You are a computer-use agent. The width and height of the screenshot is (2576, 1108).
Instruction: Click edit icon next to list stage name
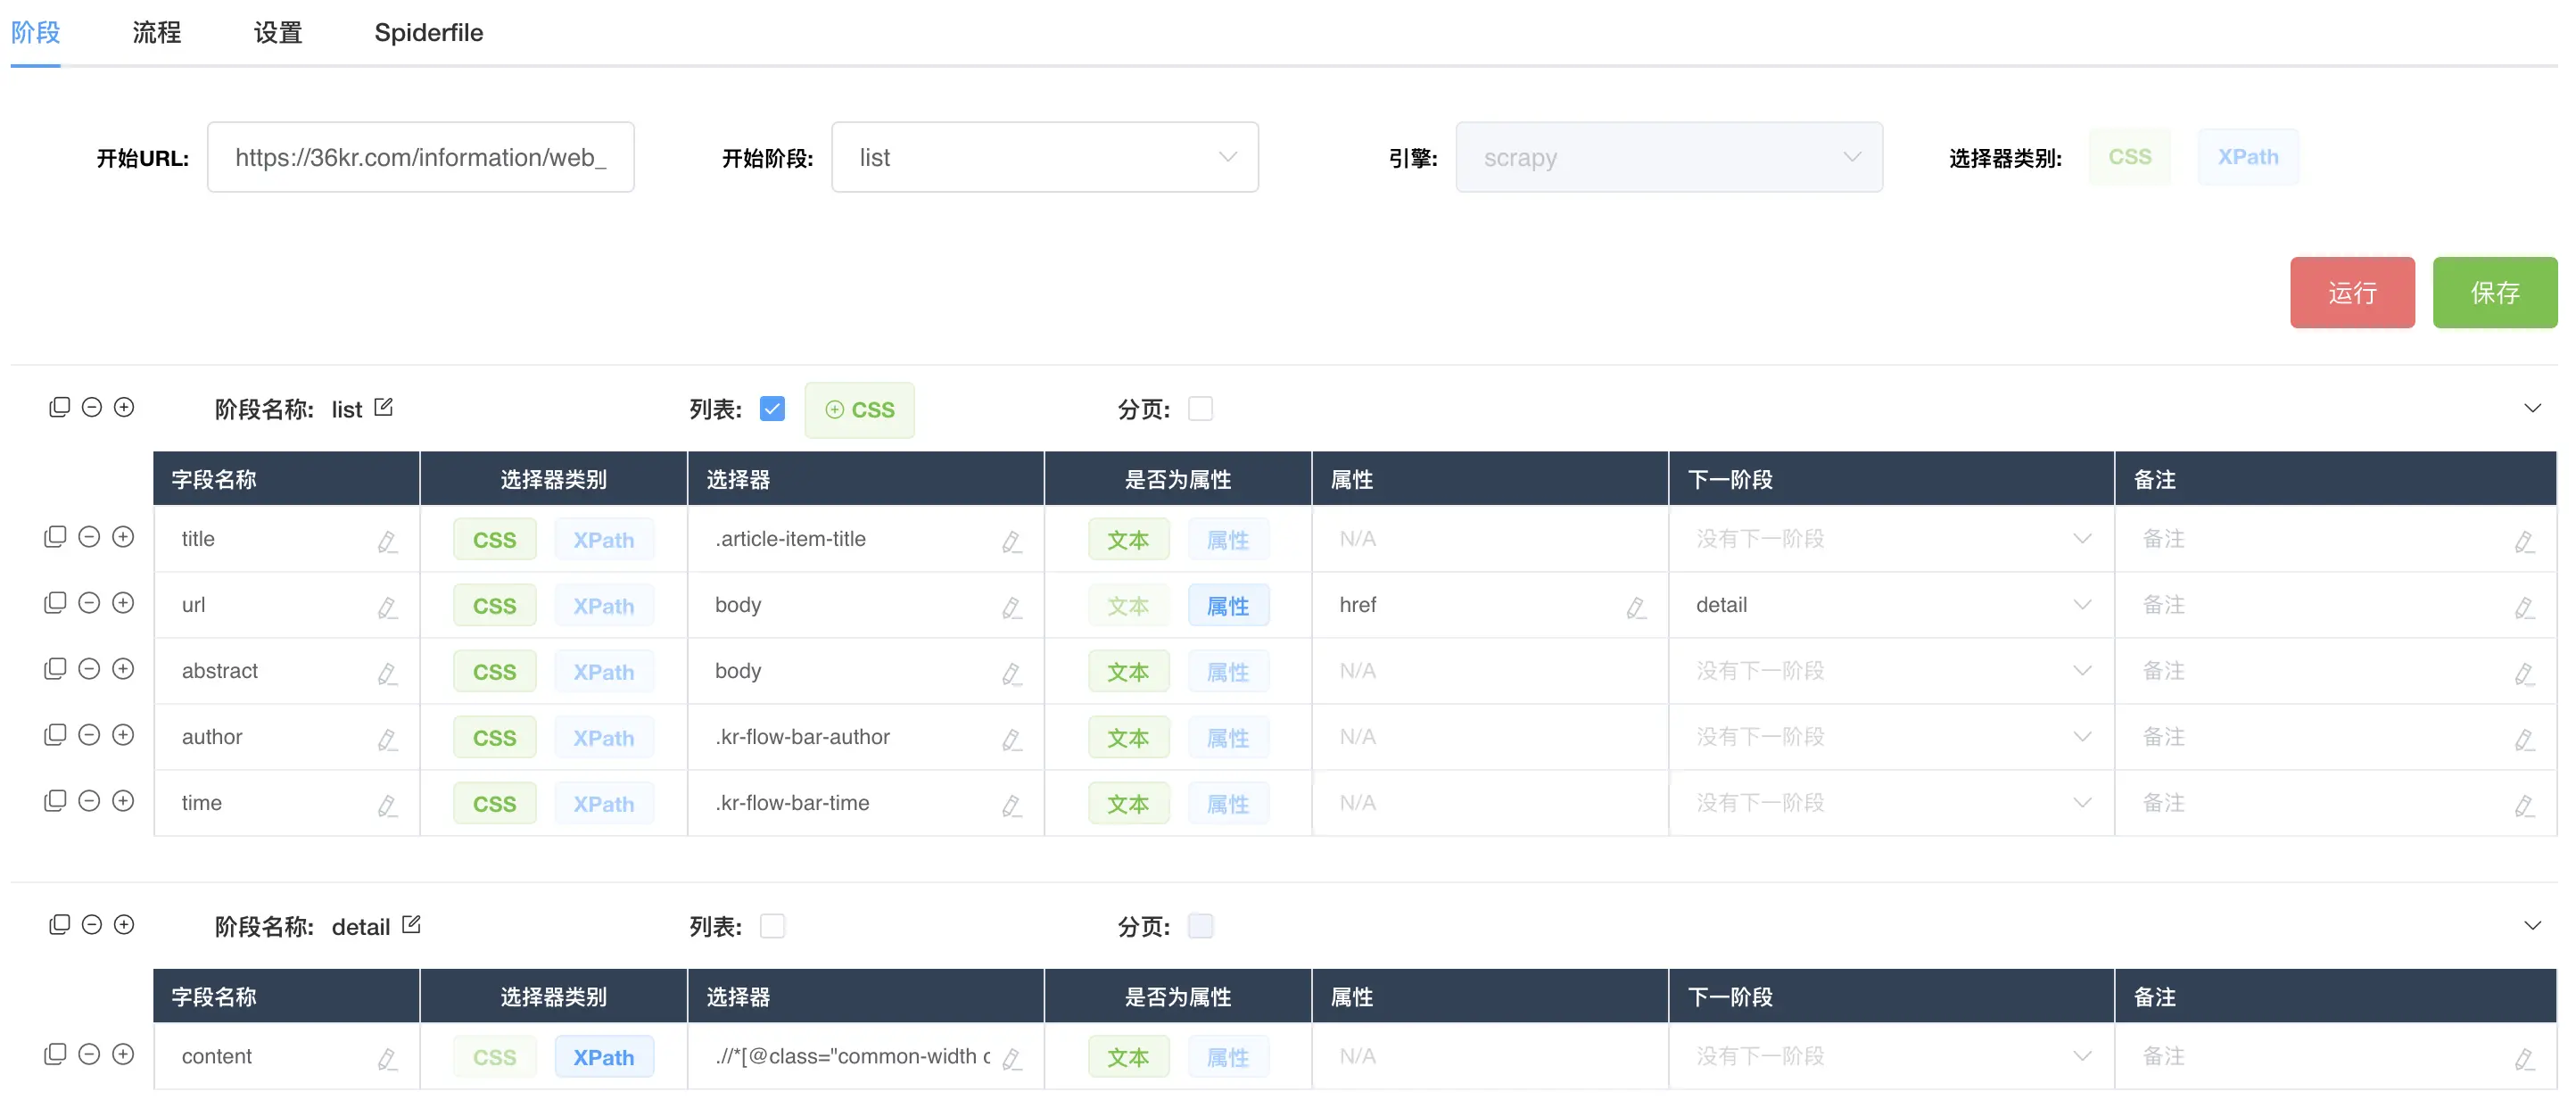pos(383,408)
